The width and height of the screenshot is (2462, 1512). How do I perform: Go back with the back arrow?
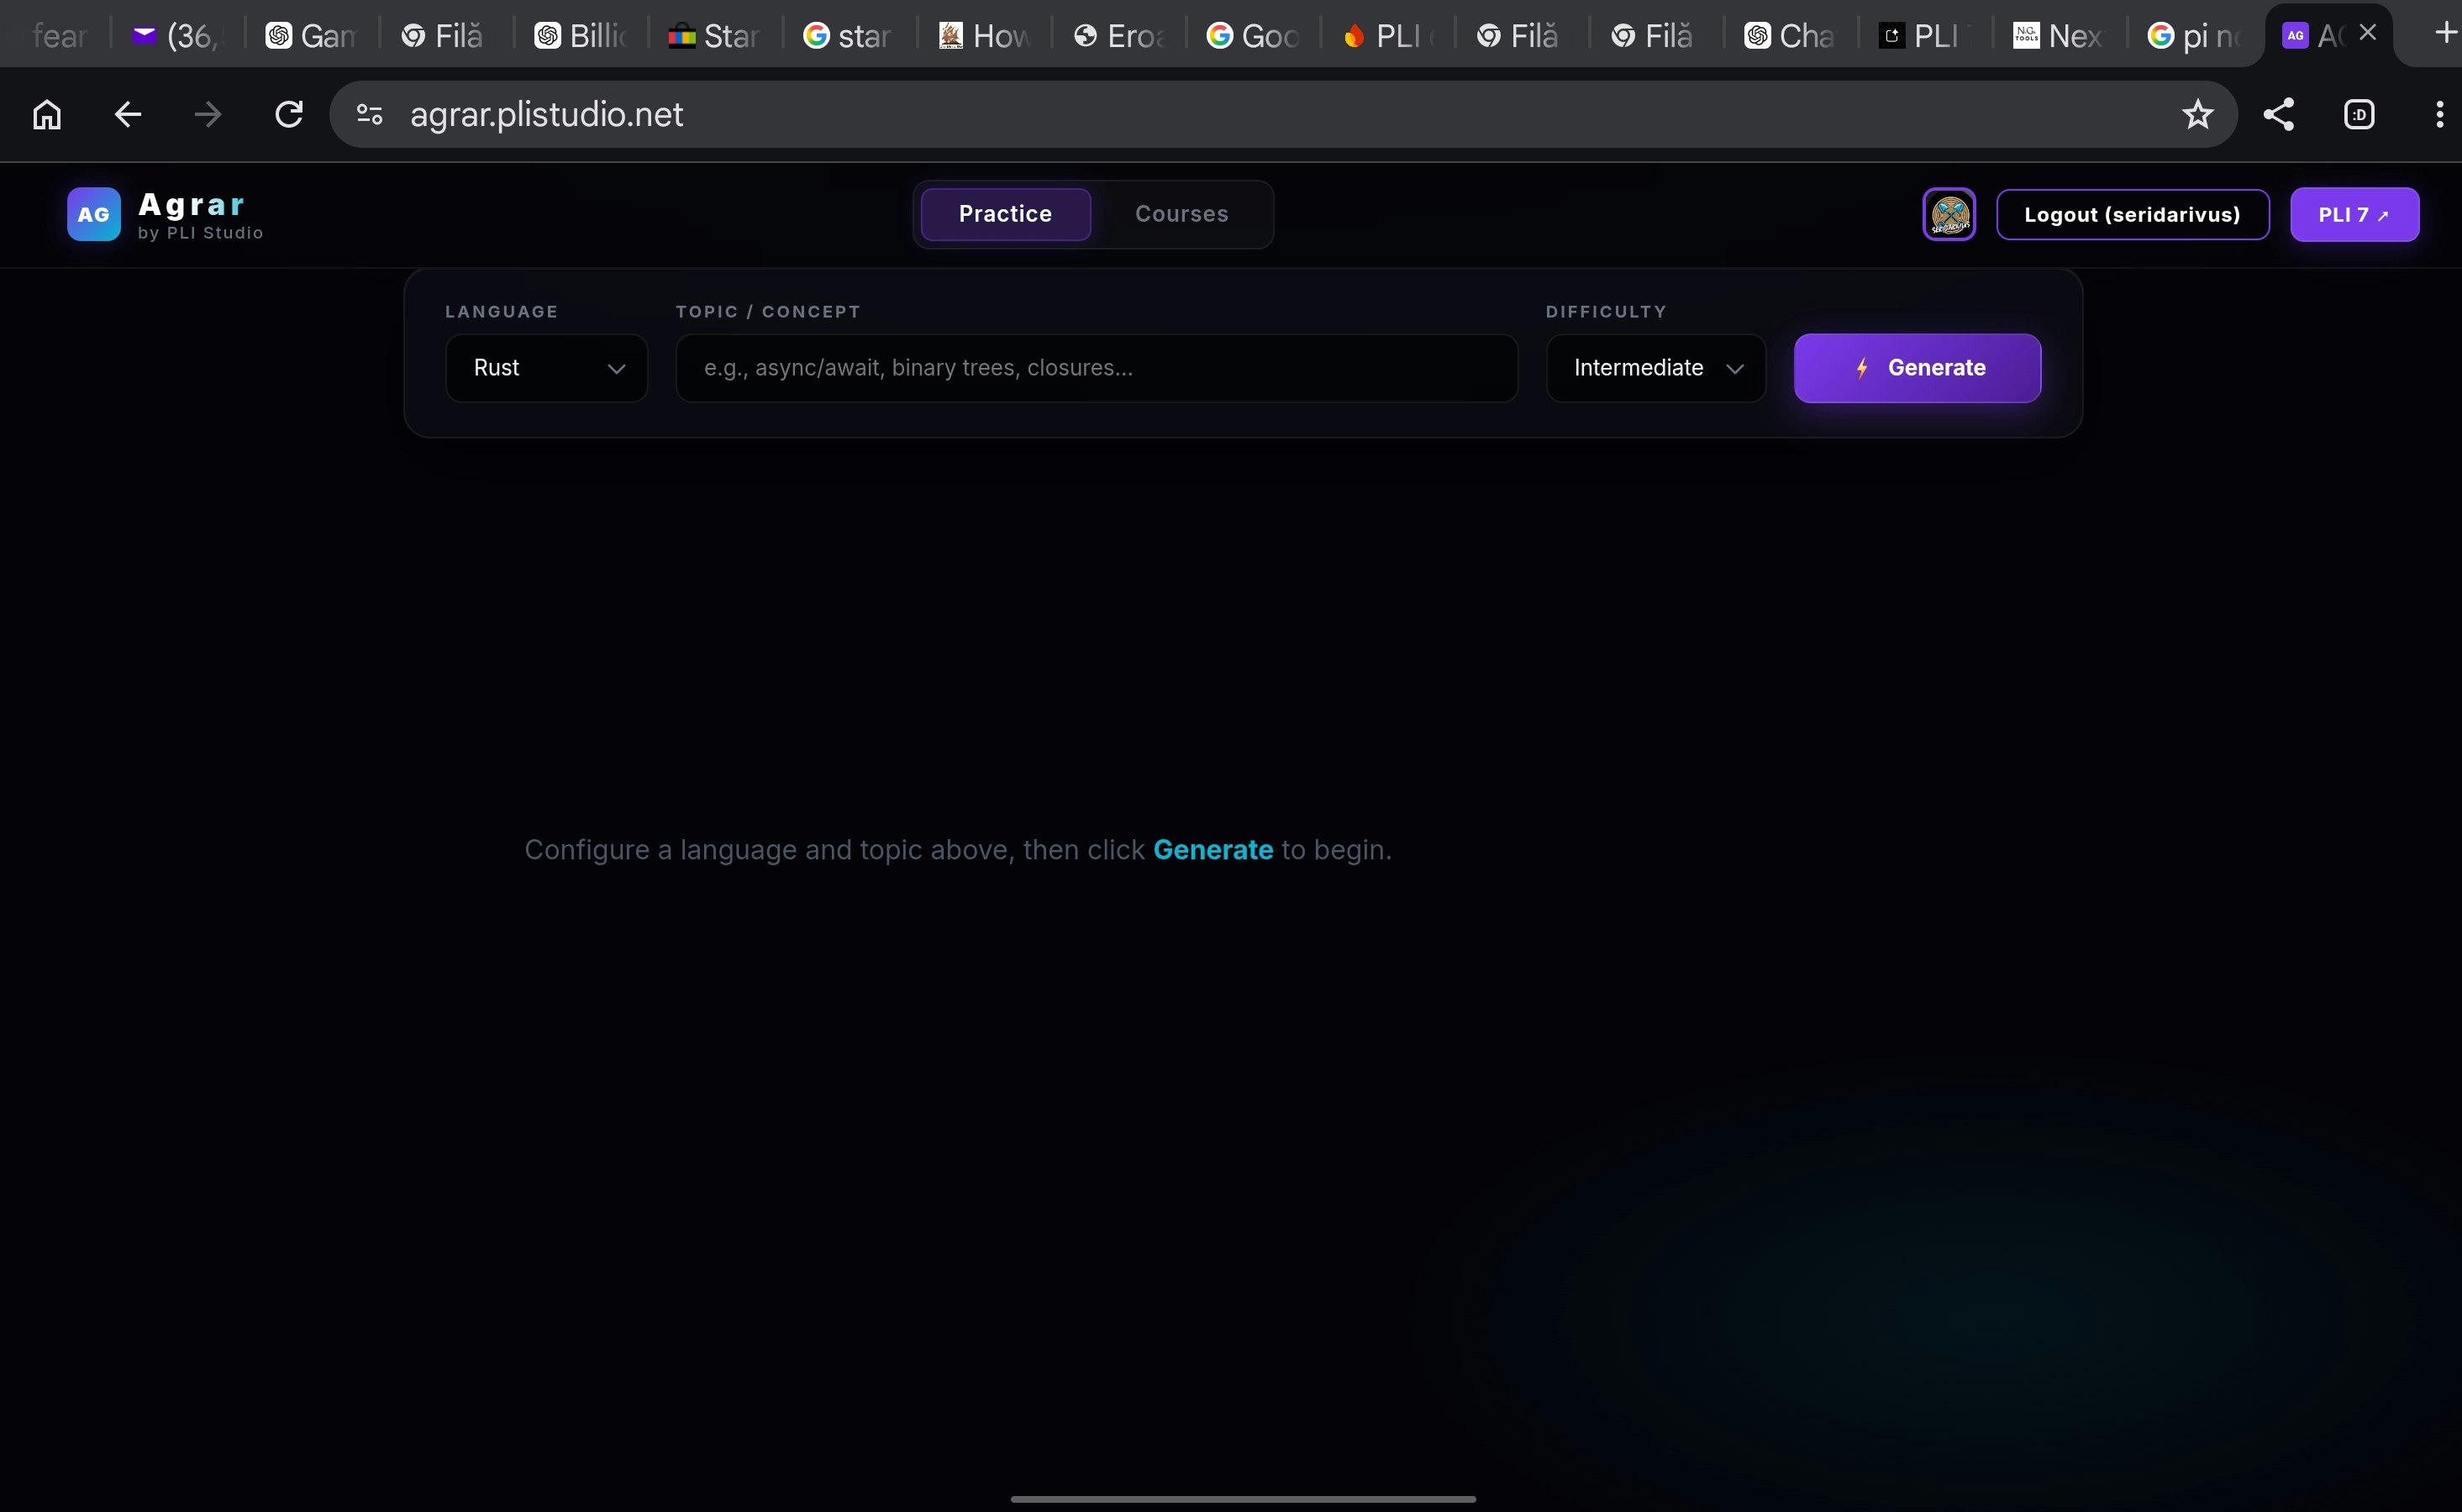(x=127, y=115)
